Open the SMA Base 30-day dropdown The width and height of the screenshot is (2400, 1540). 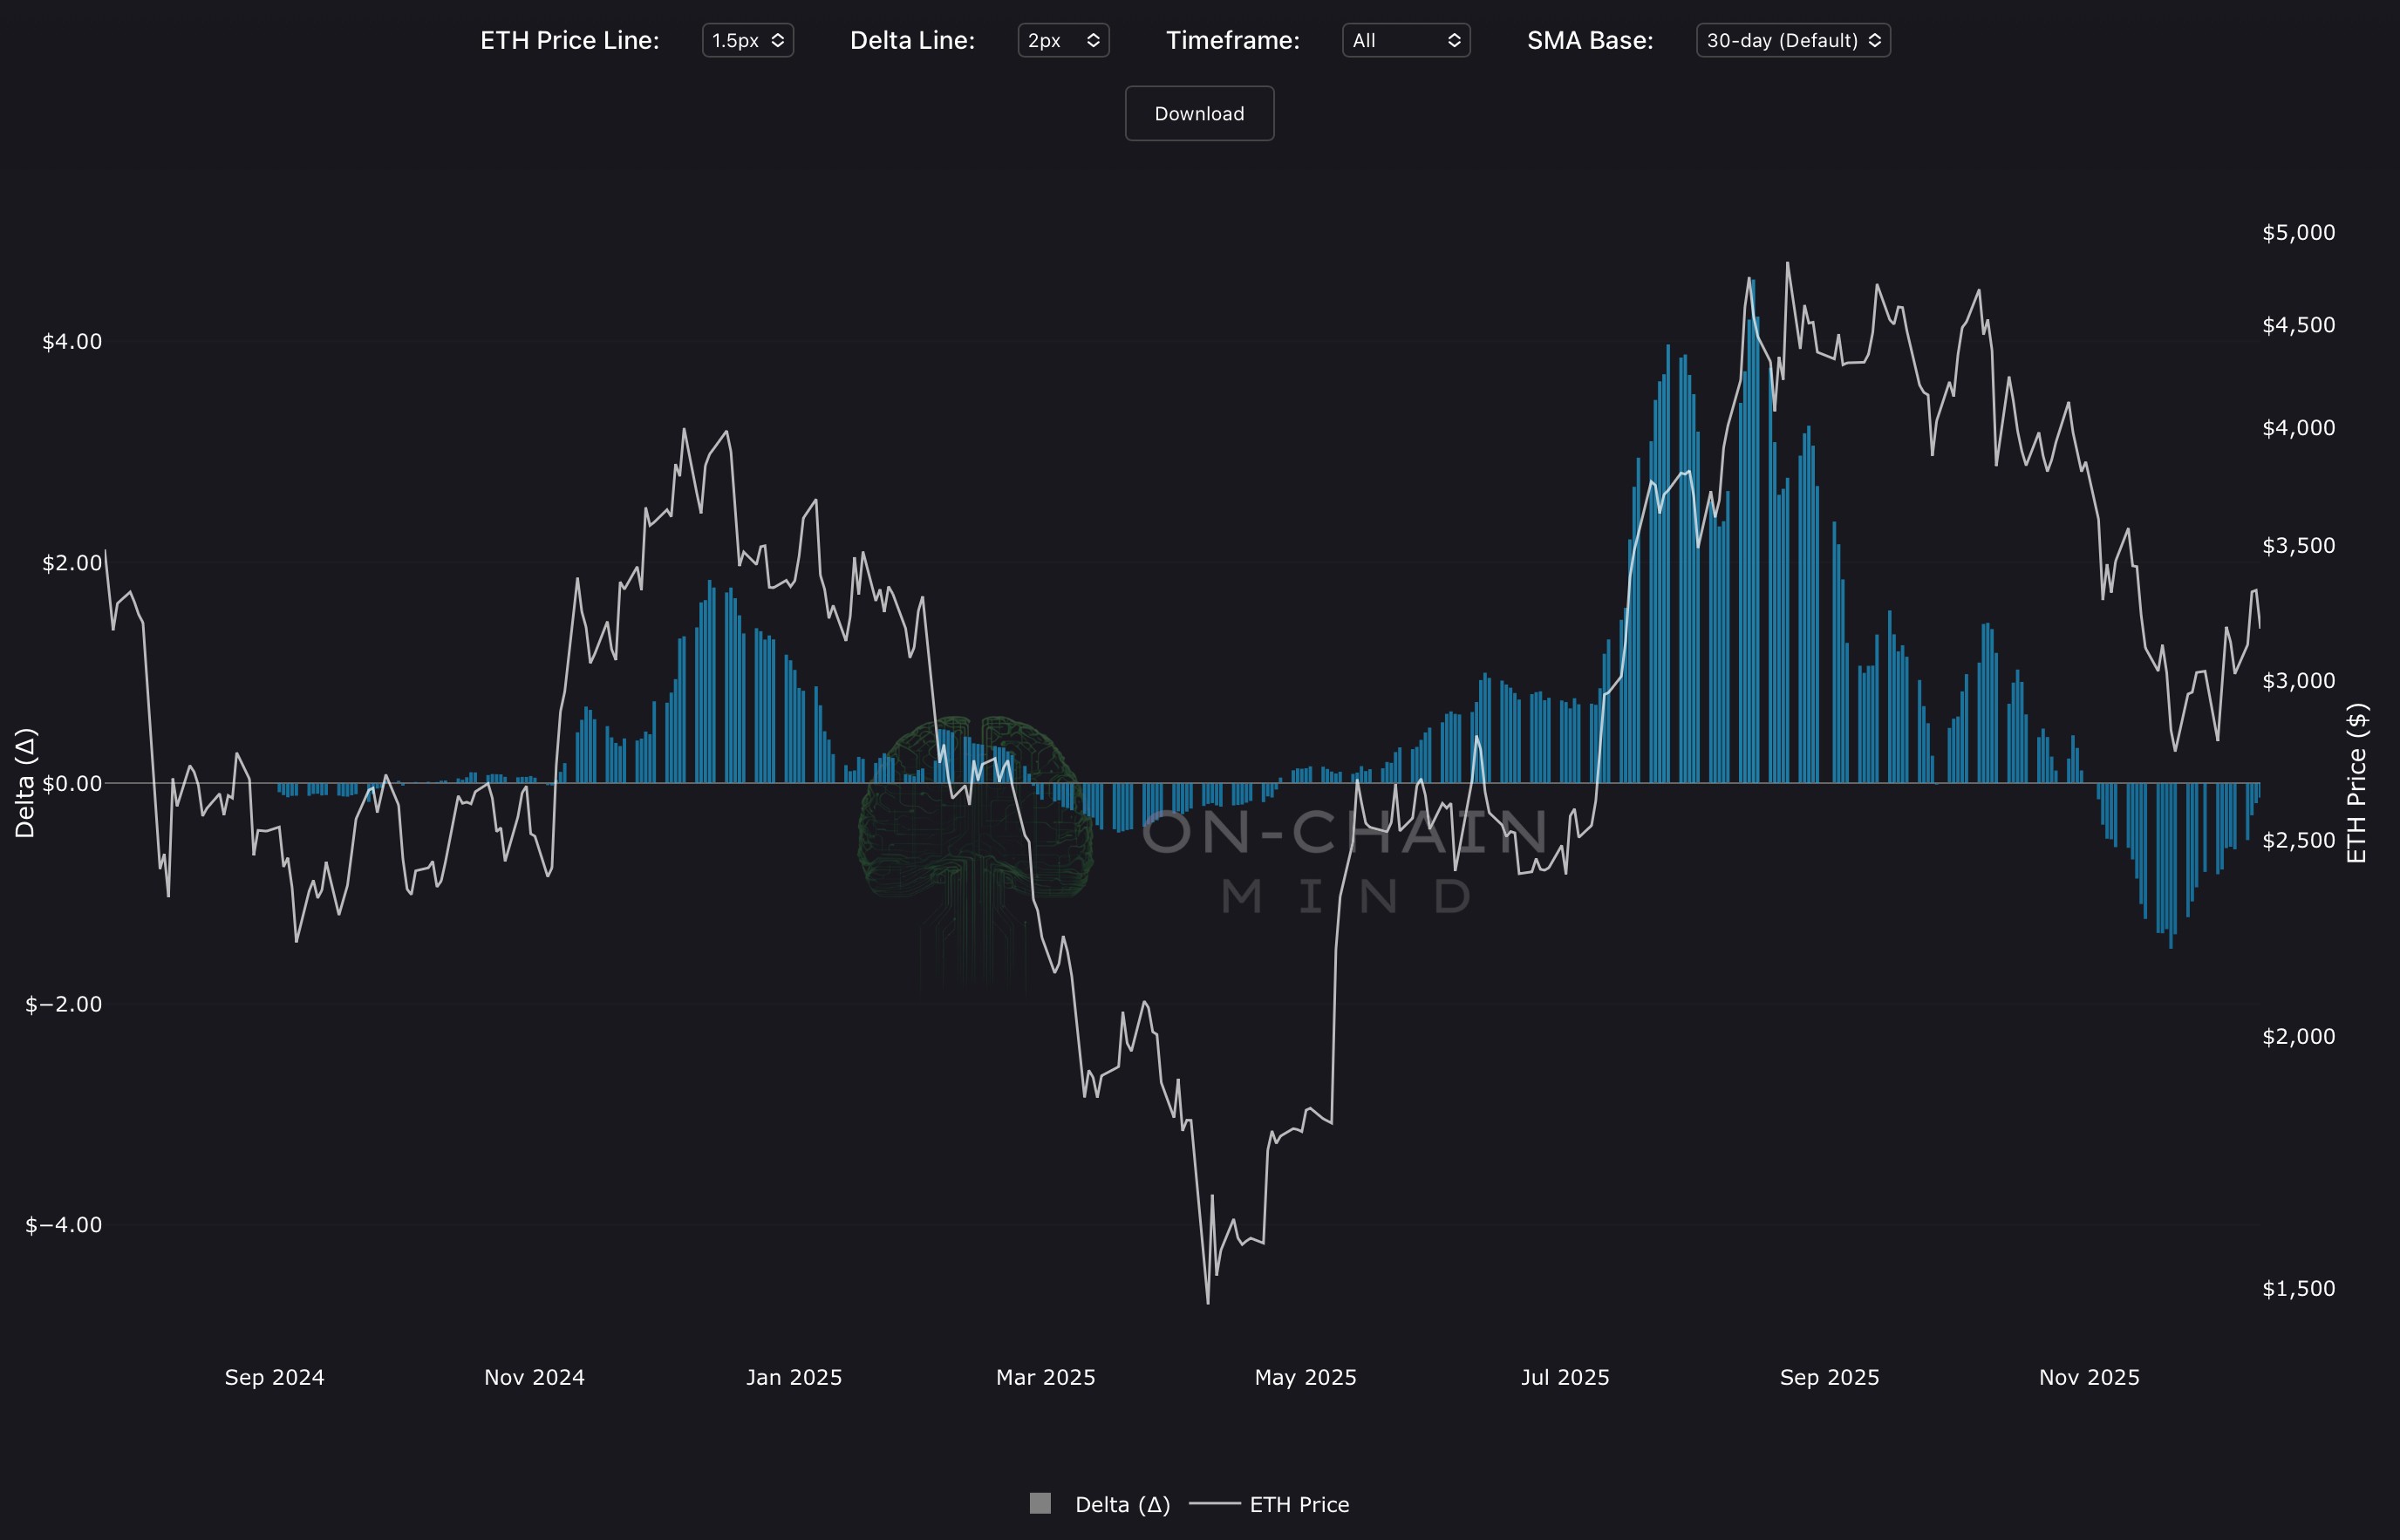click(1792, 40)
